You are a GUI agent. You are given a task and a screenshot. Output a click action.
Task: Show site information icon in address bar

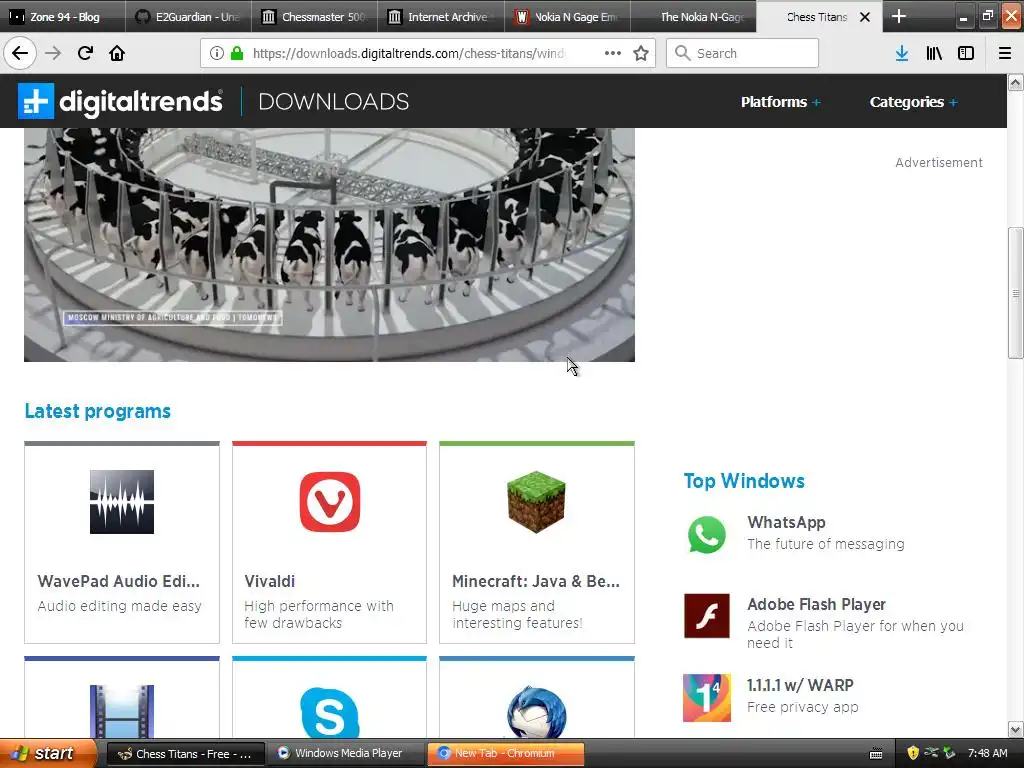click(x=217, y=53)
